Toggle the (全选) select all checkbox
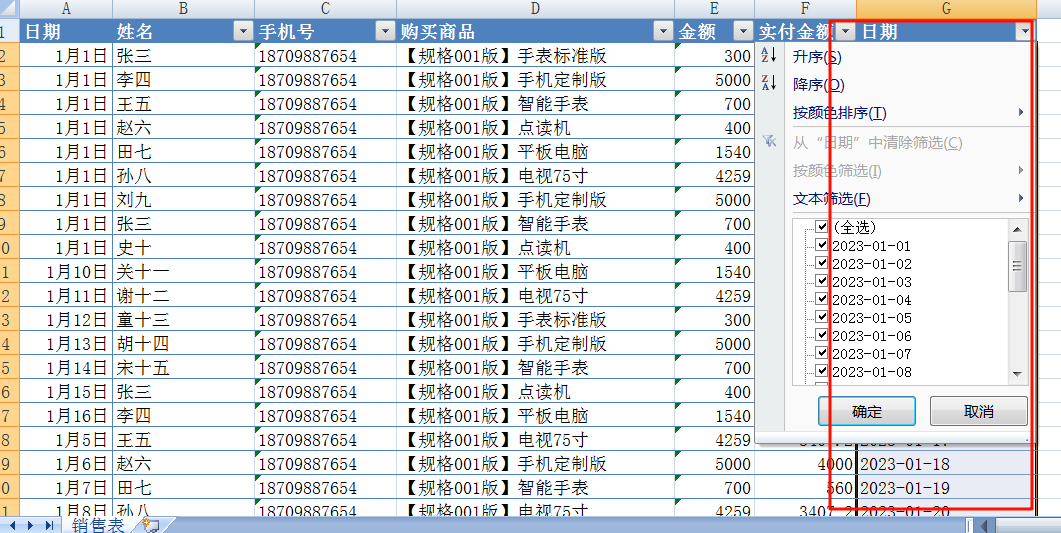This screenshot has width=1061, height=533. click(822, 227)
